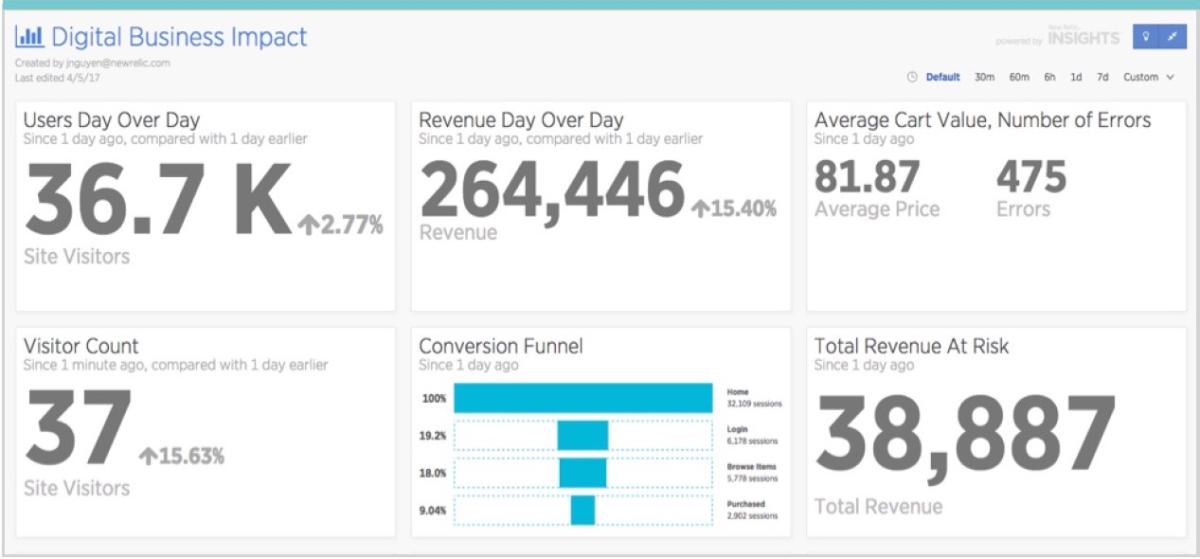Set time window to 60m
This screenshot has height=559, width=1200.
click(x=1018, y=77)
